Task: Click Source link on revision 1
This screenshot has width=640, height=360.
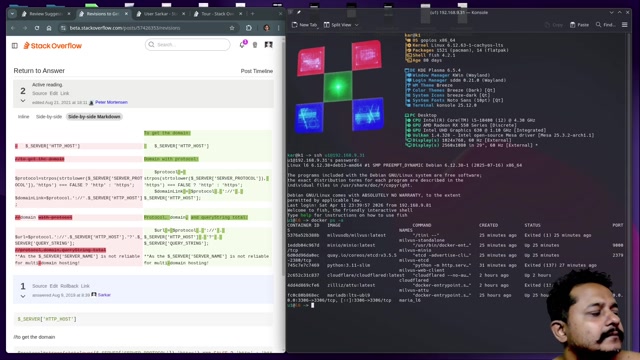Action: pos(40,286)
